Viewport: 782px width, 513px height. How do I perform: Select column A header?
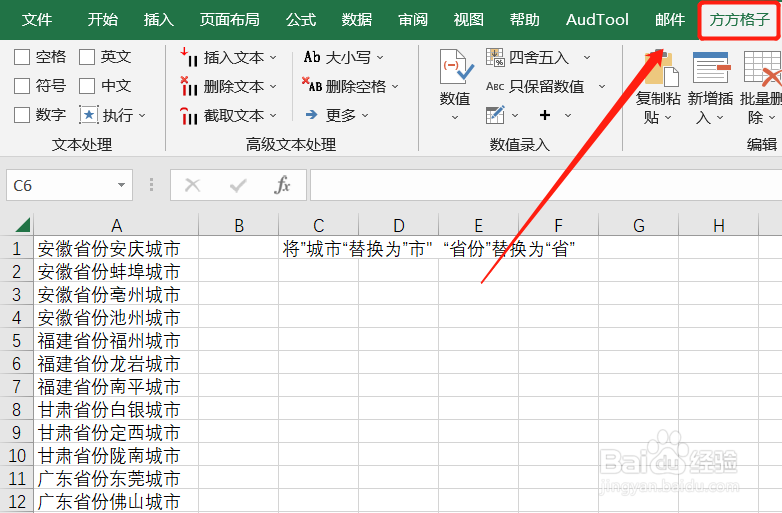116,225
